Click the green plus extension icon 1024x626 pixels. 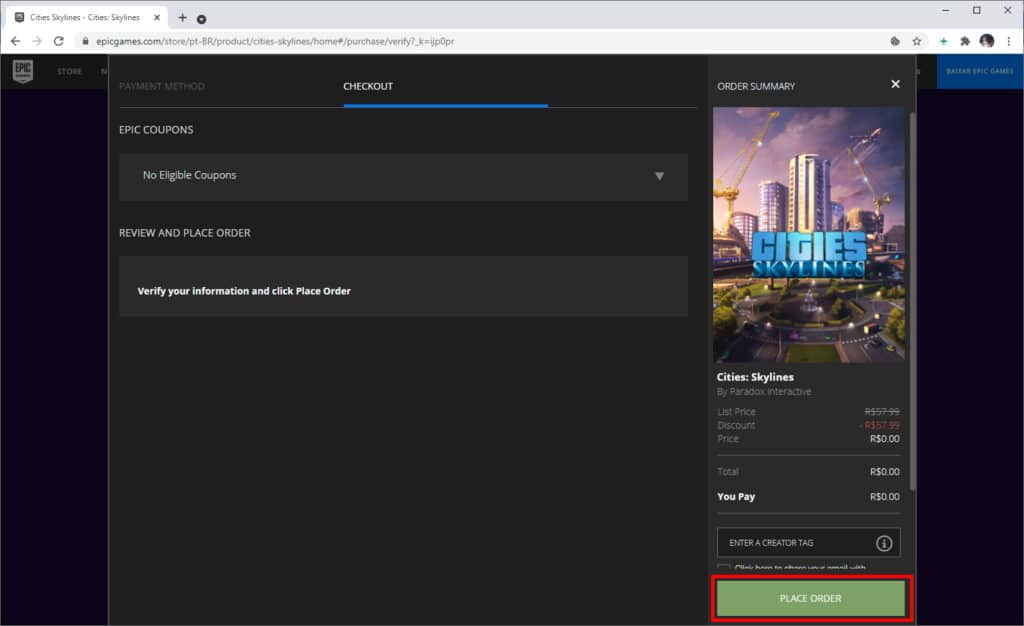(x=943, y=41)
